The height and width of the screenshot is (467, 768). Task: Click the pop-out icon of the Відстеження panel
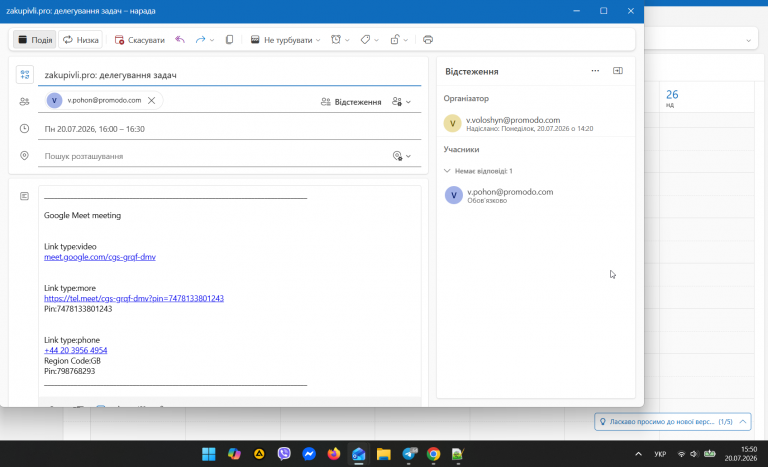618,71
